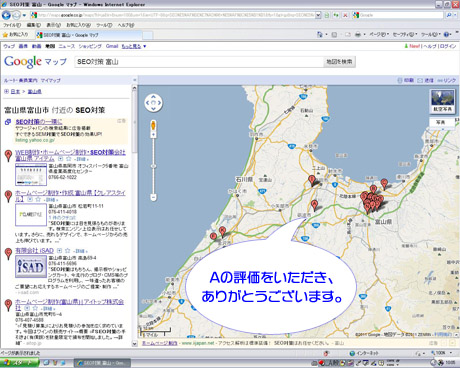Image resolution: width=460 pixels, height=368 pixels.
Task: Click the zoom out minus button
Action: pyautogui.click(x=153, y=197)
